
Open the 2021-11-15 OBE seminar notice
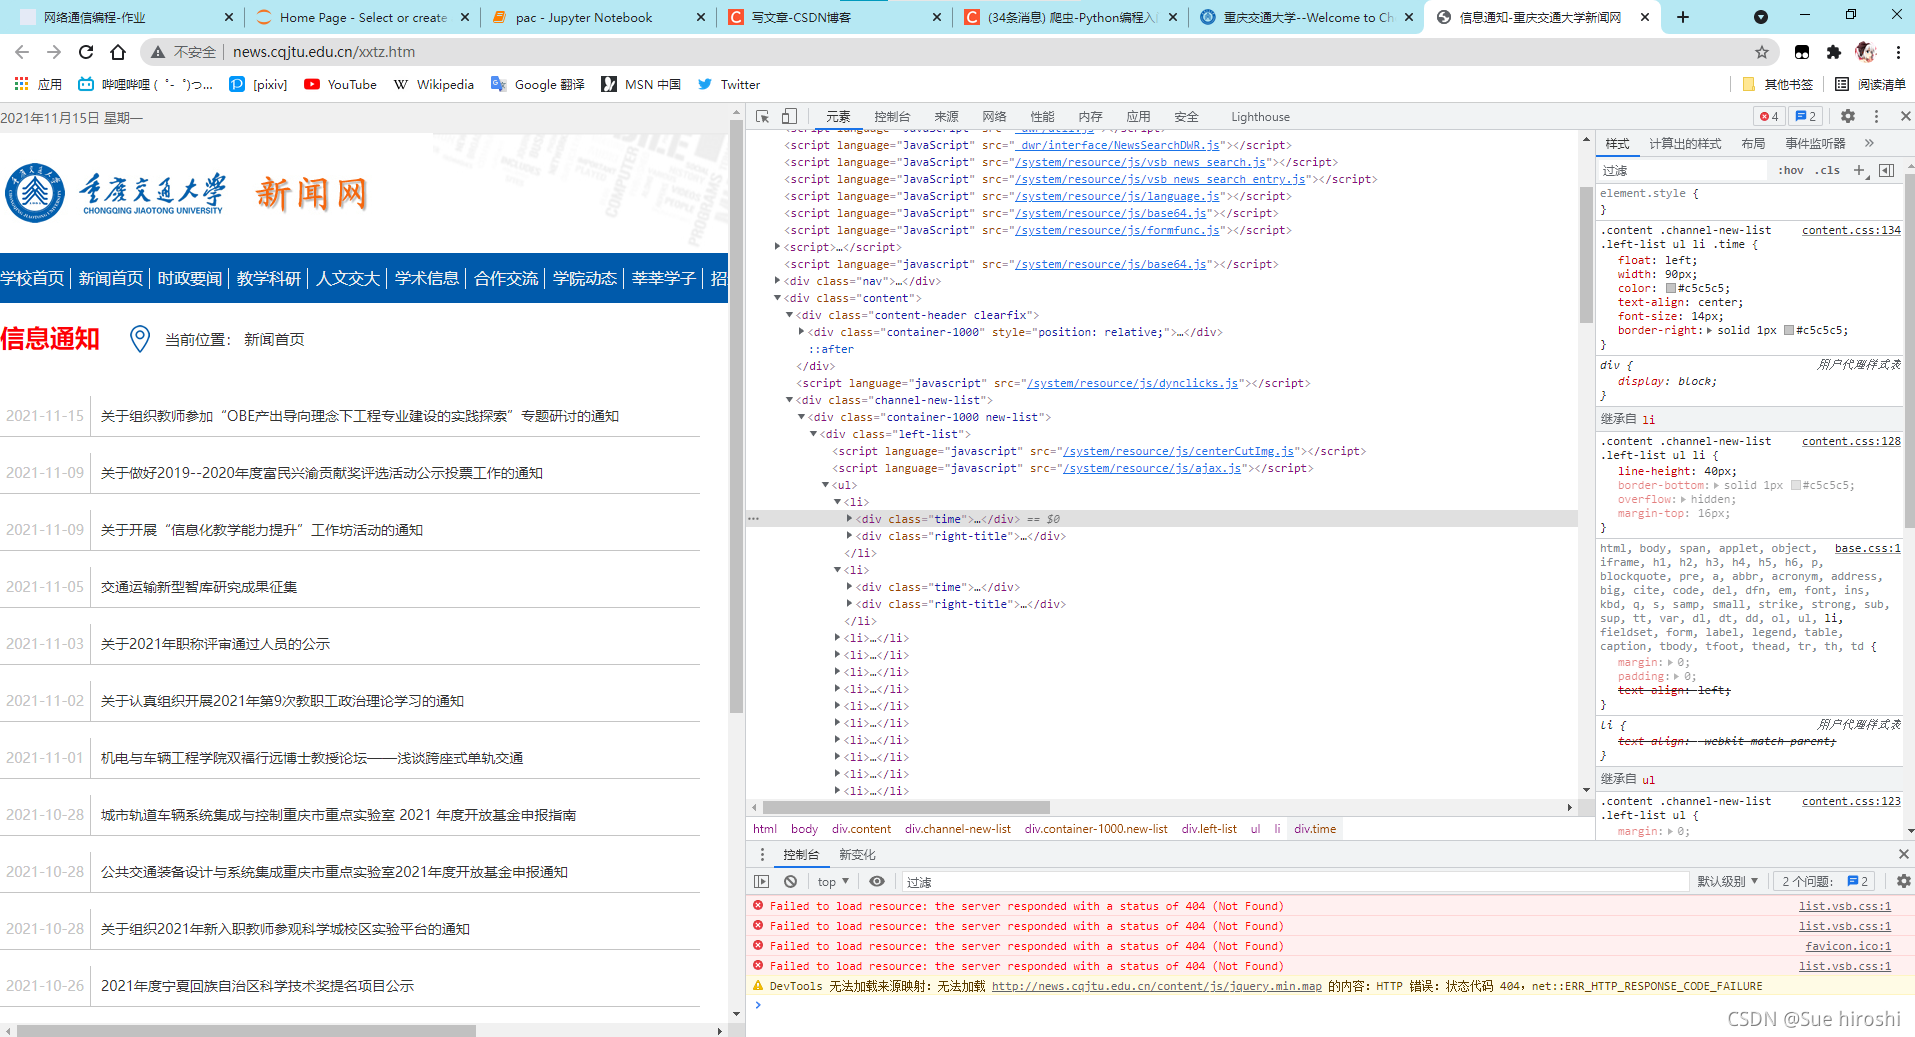360,416
